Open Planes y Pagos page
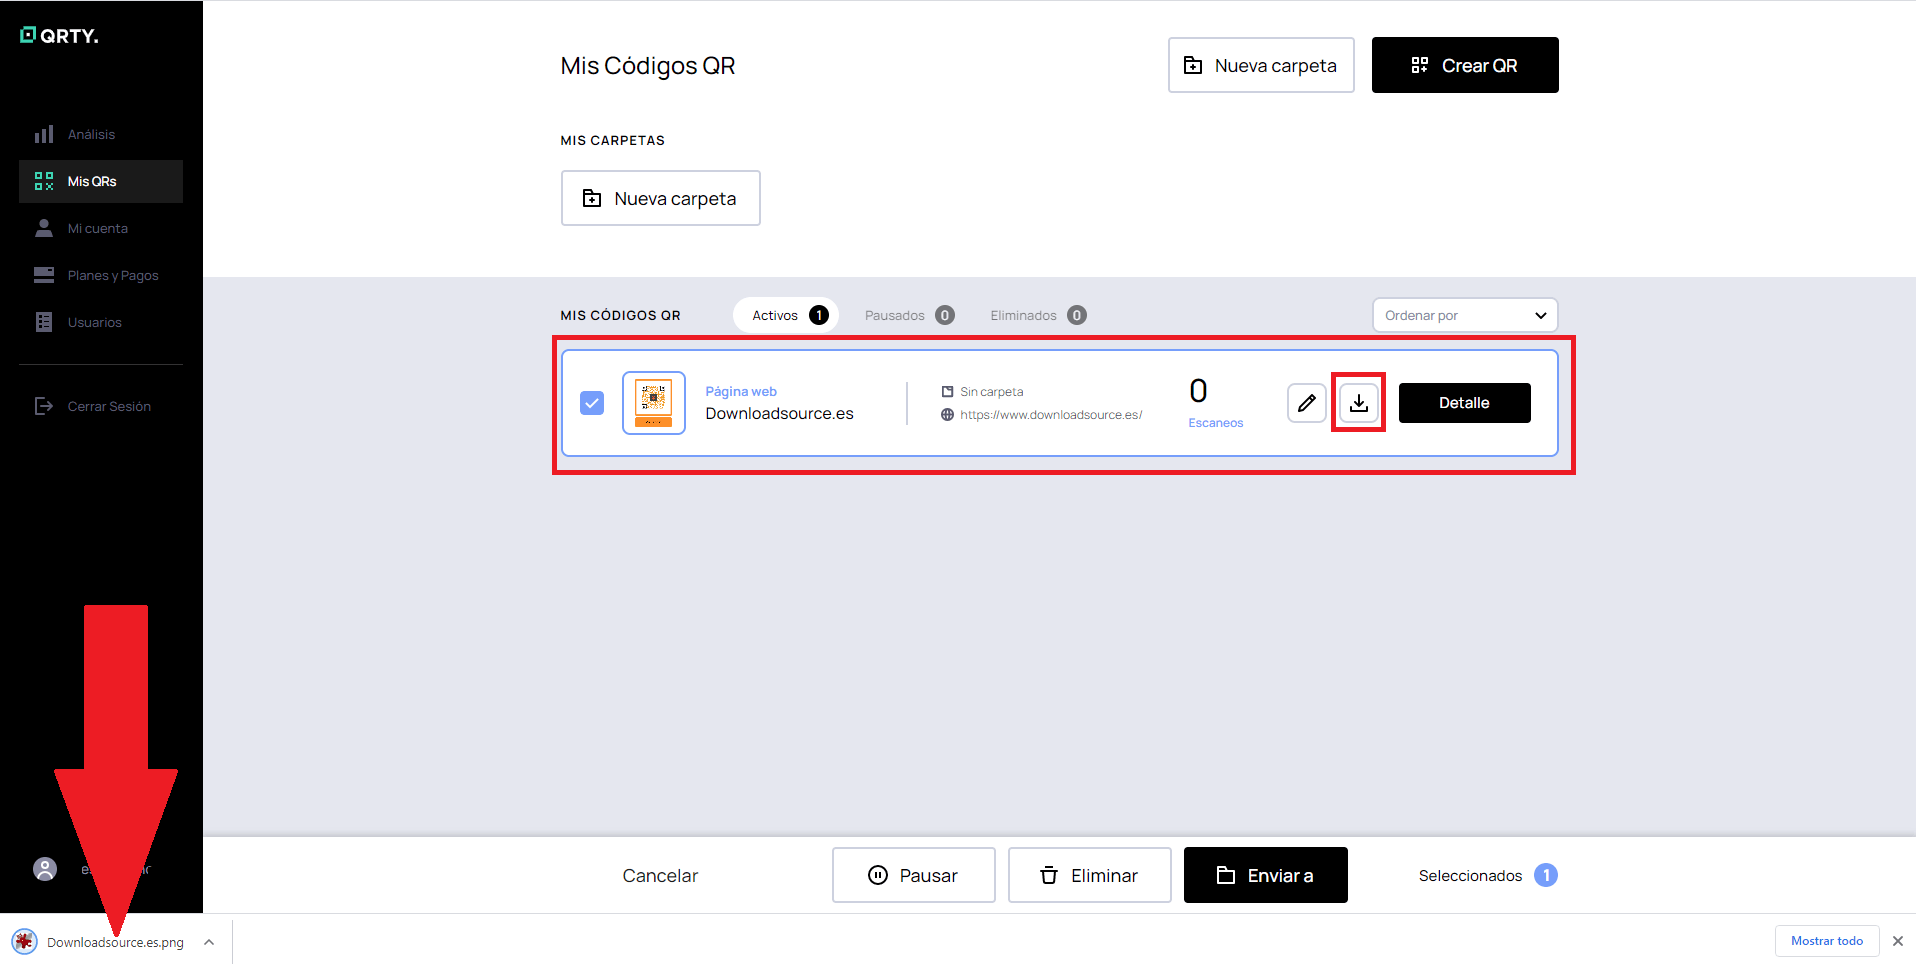Screen dimensions: 1916x968 coord(100,275)
